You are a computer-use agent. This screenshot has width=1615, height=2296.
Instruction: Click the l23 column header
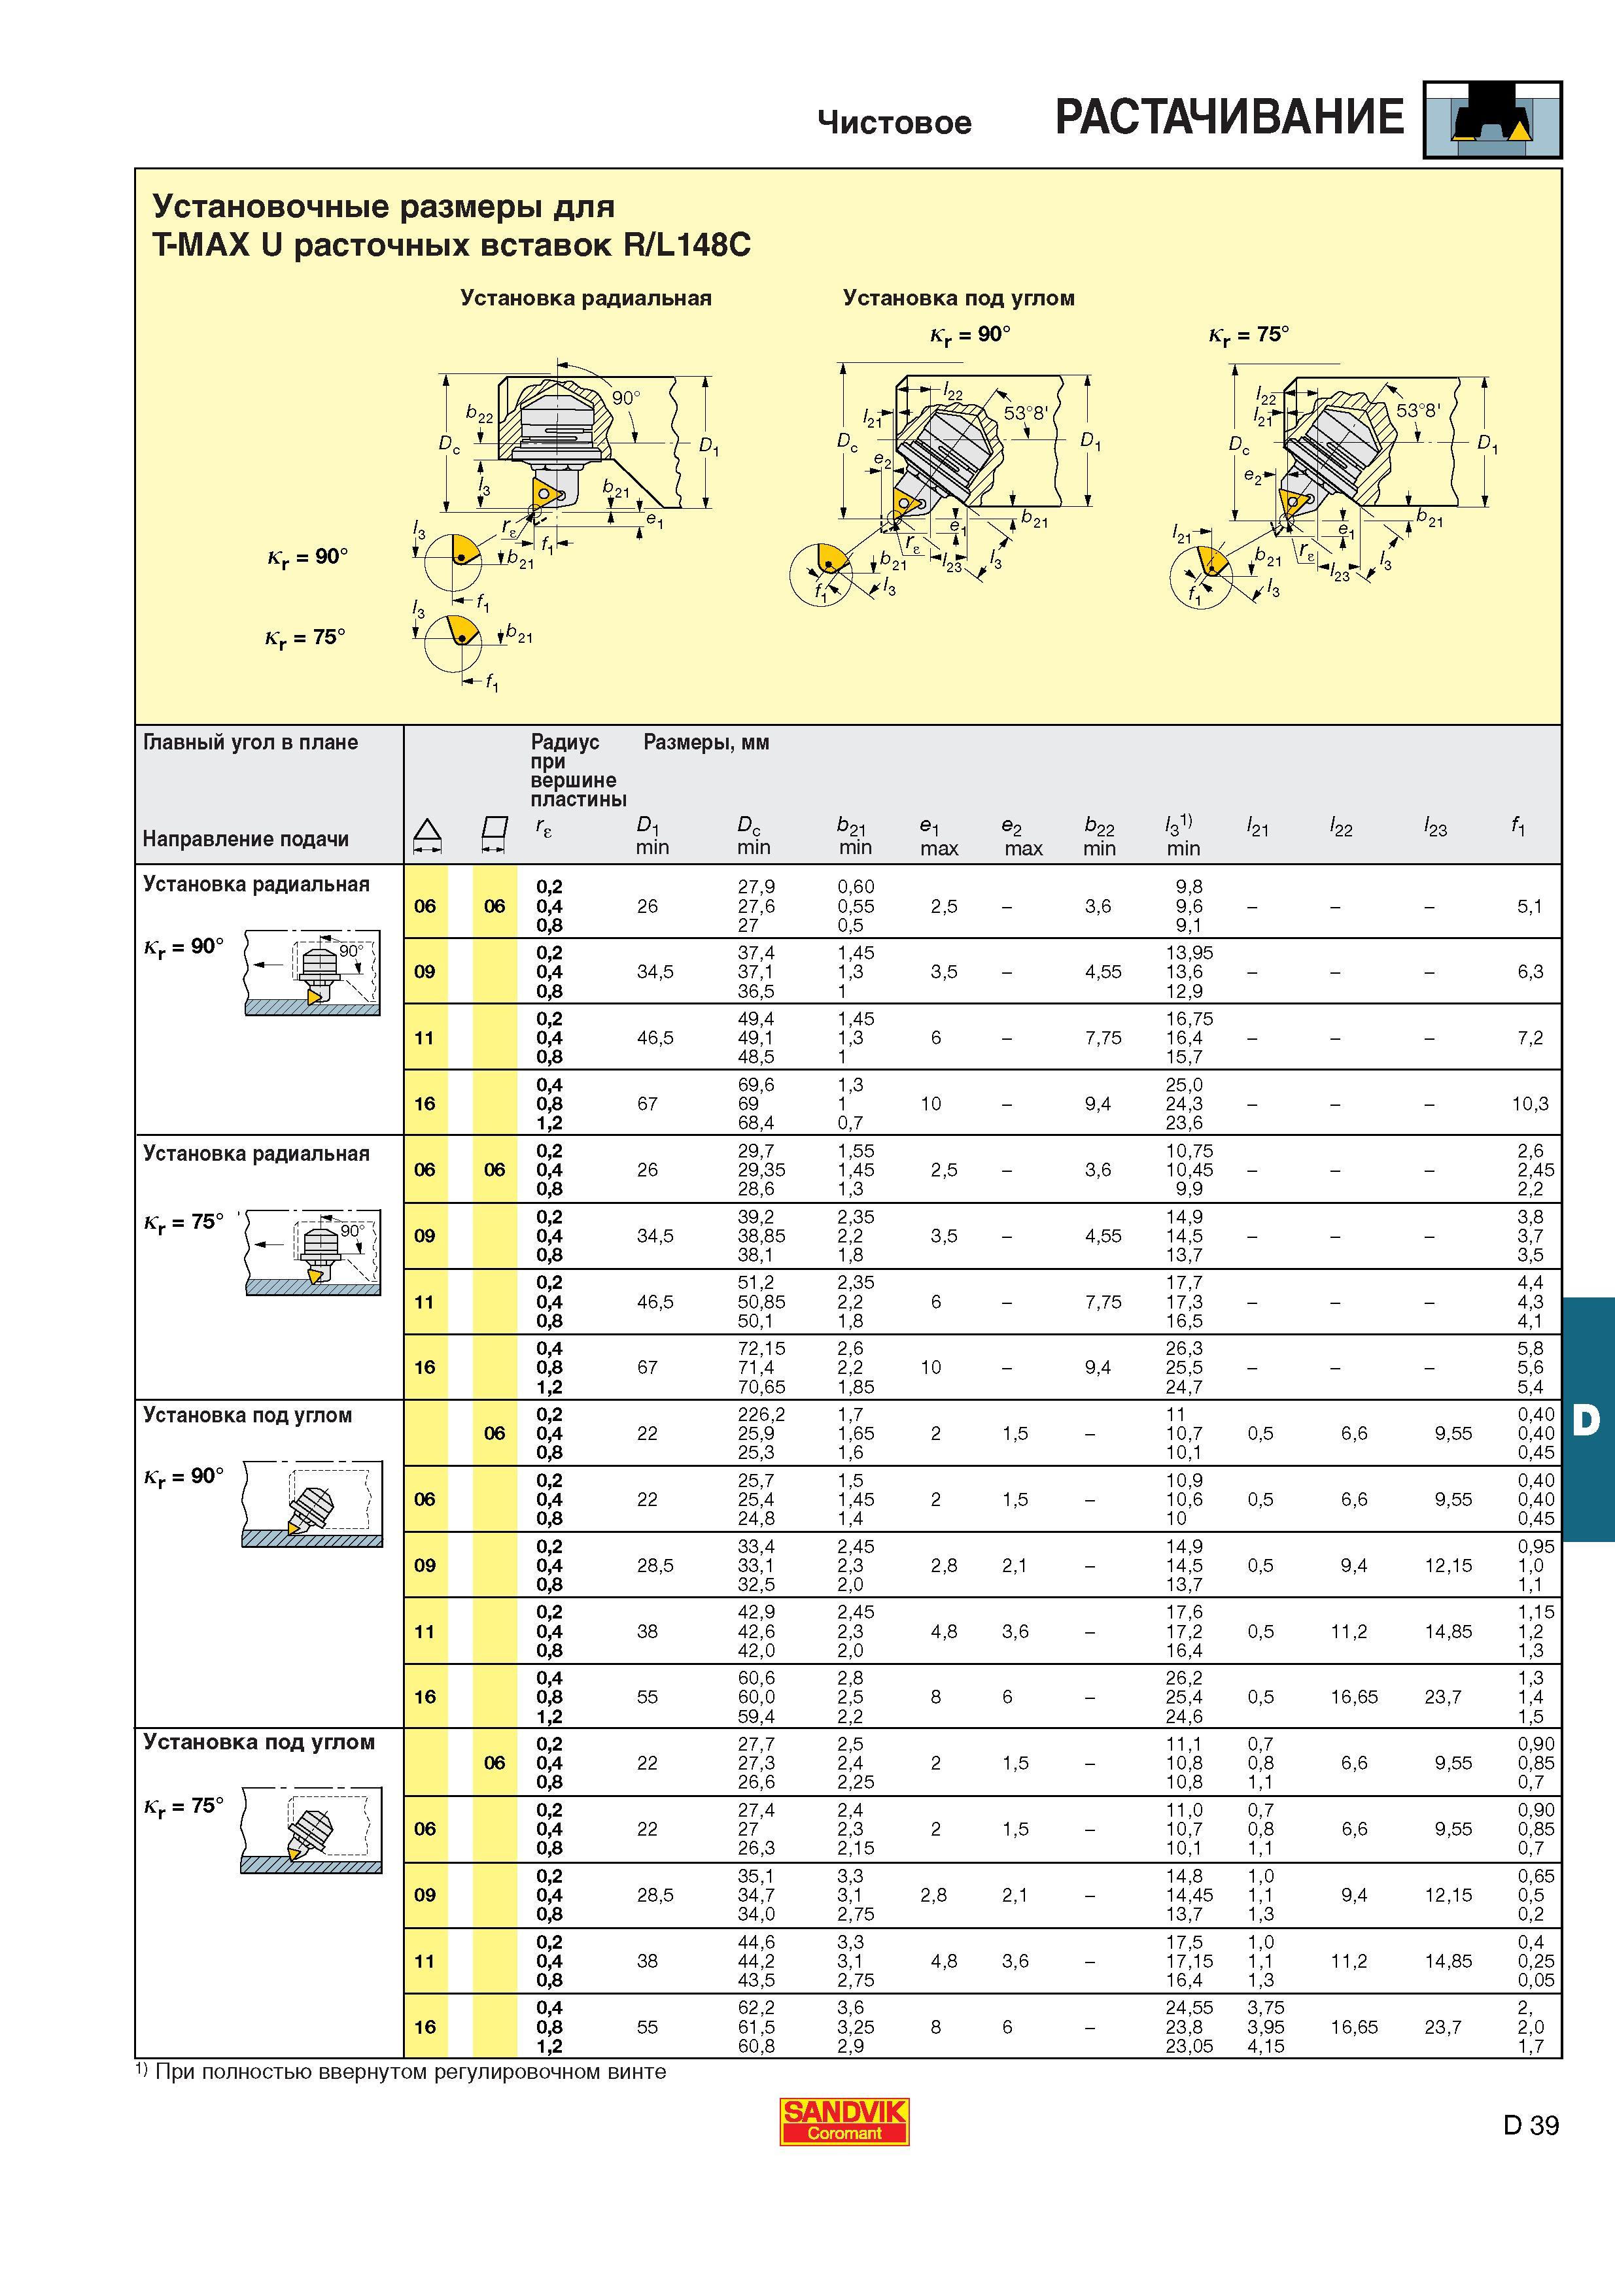[x=1435, y=826]
